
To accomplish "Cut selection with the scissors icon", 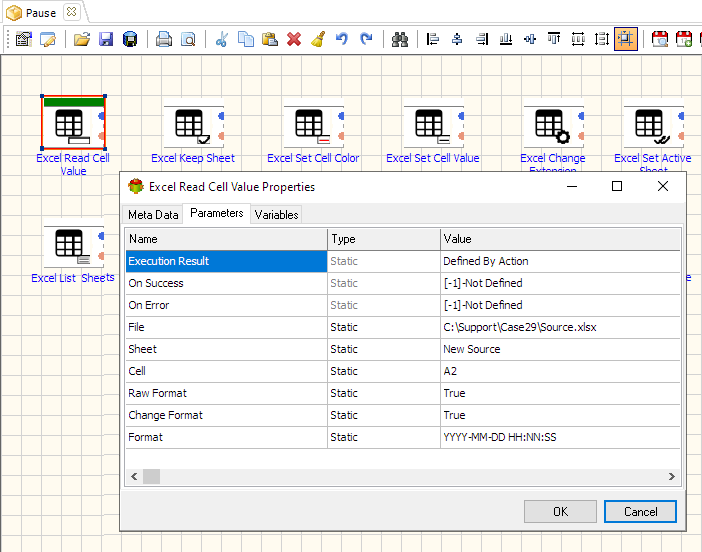I will tap(222, 39).
